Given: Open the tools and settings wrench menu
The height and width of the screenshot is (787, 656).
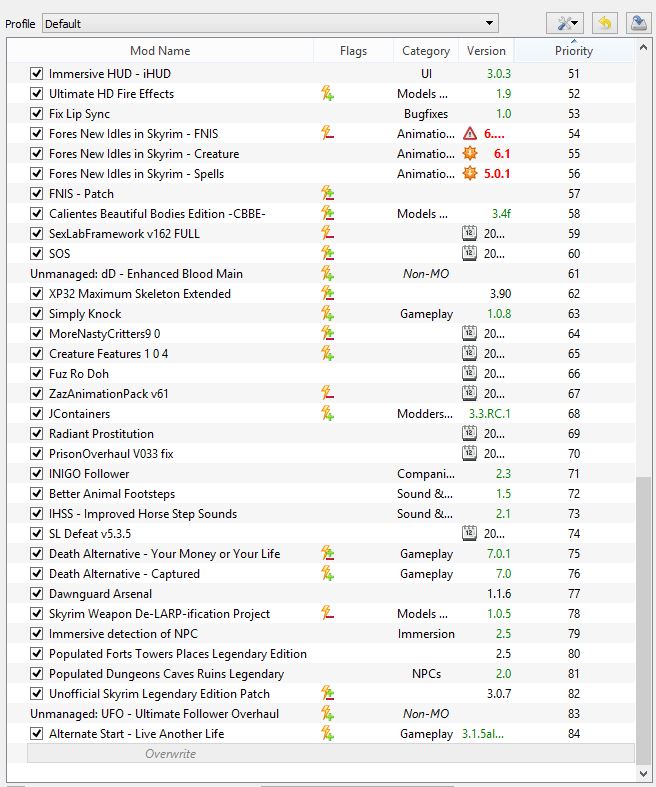Looking at the screenshot, I should [x=567, y=23].
